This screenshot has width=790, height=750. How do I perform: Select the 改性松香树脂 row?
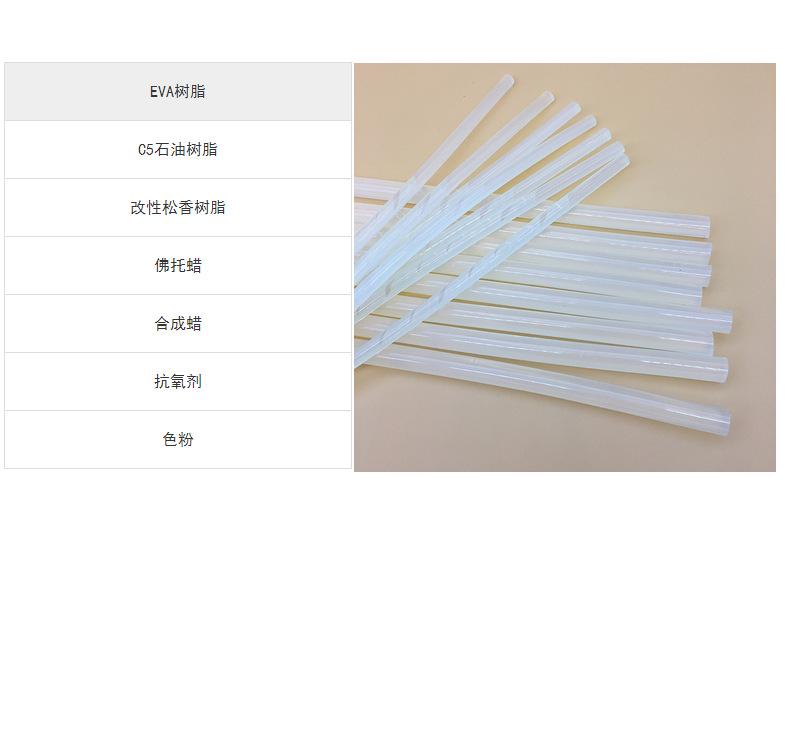(x=178, y=208)
